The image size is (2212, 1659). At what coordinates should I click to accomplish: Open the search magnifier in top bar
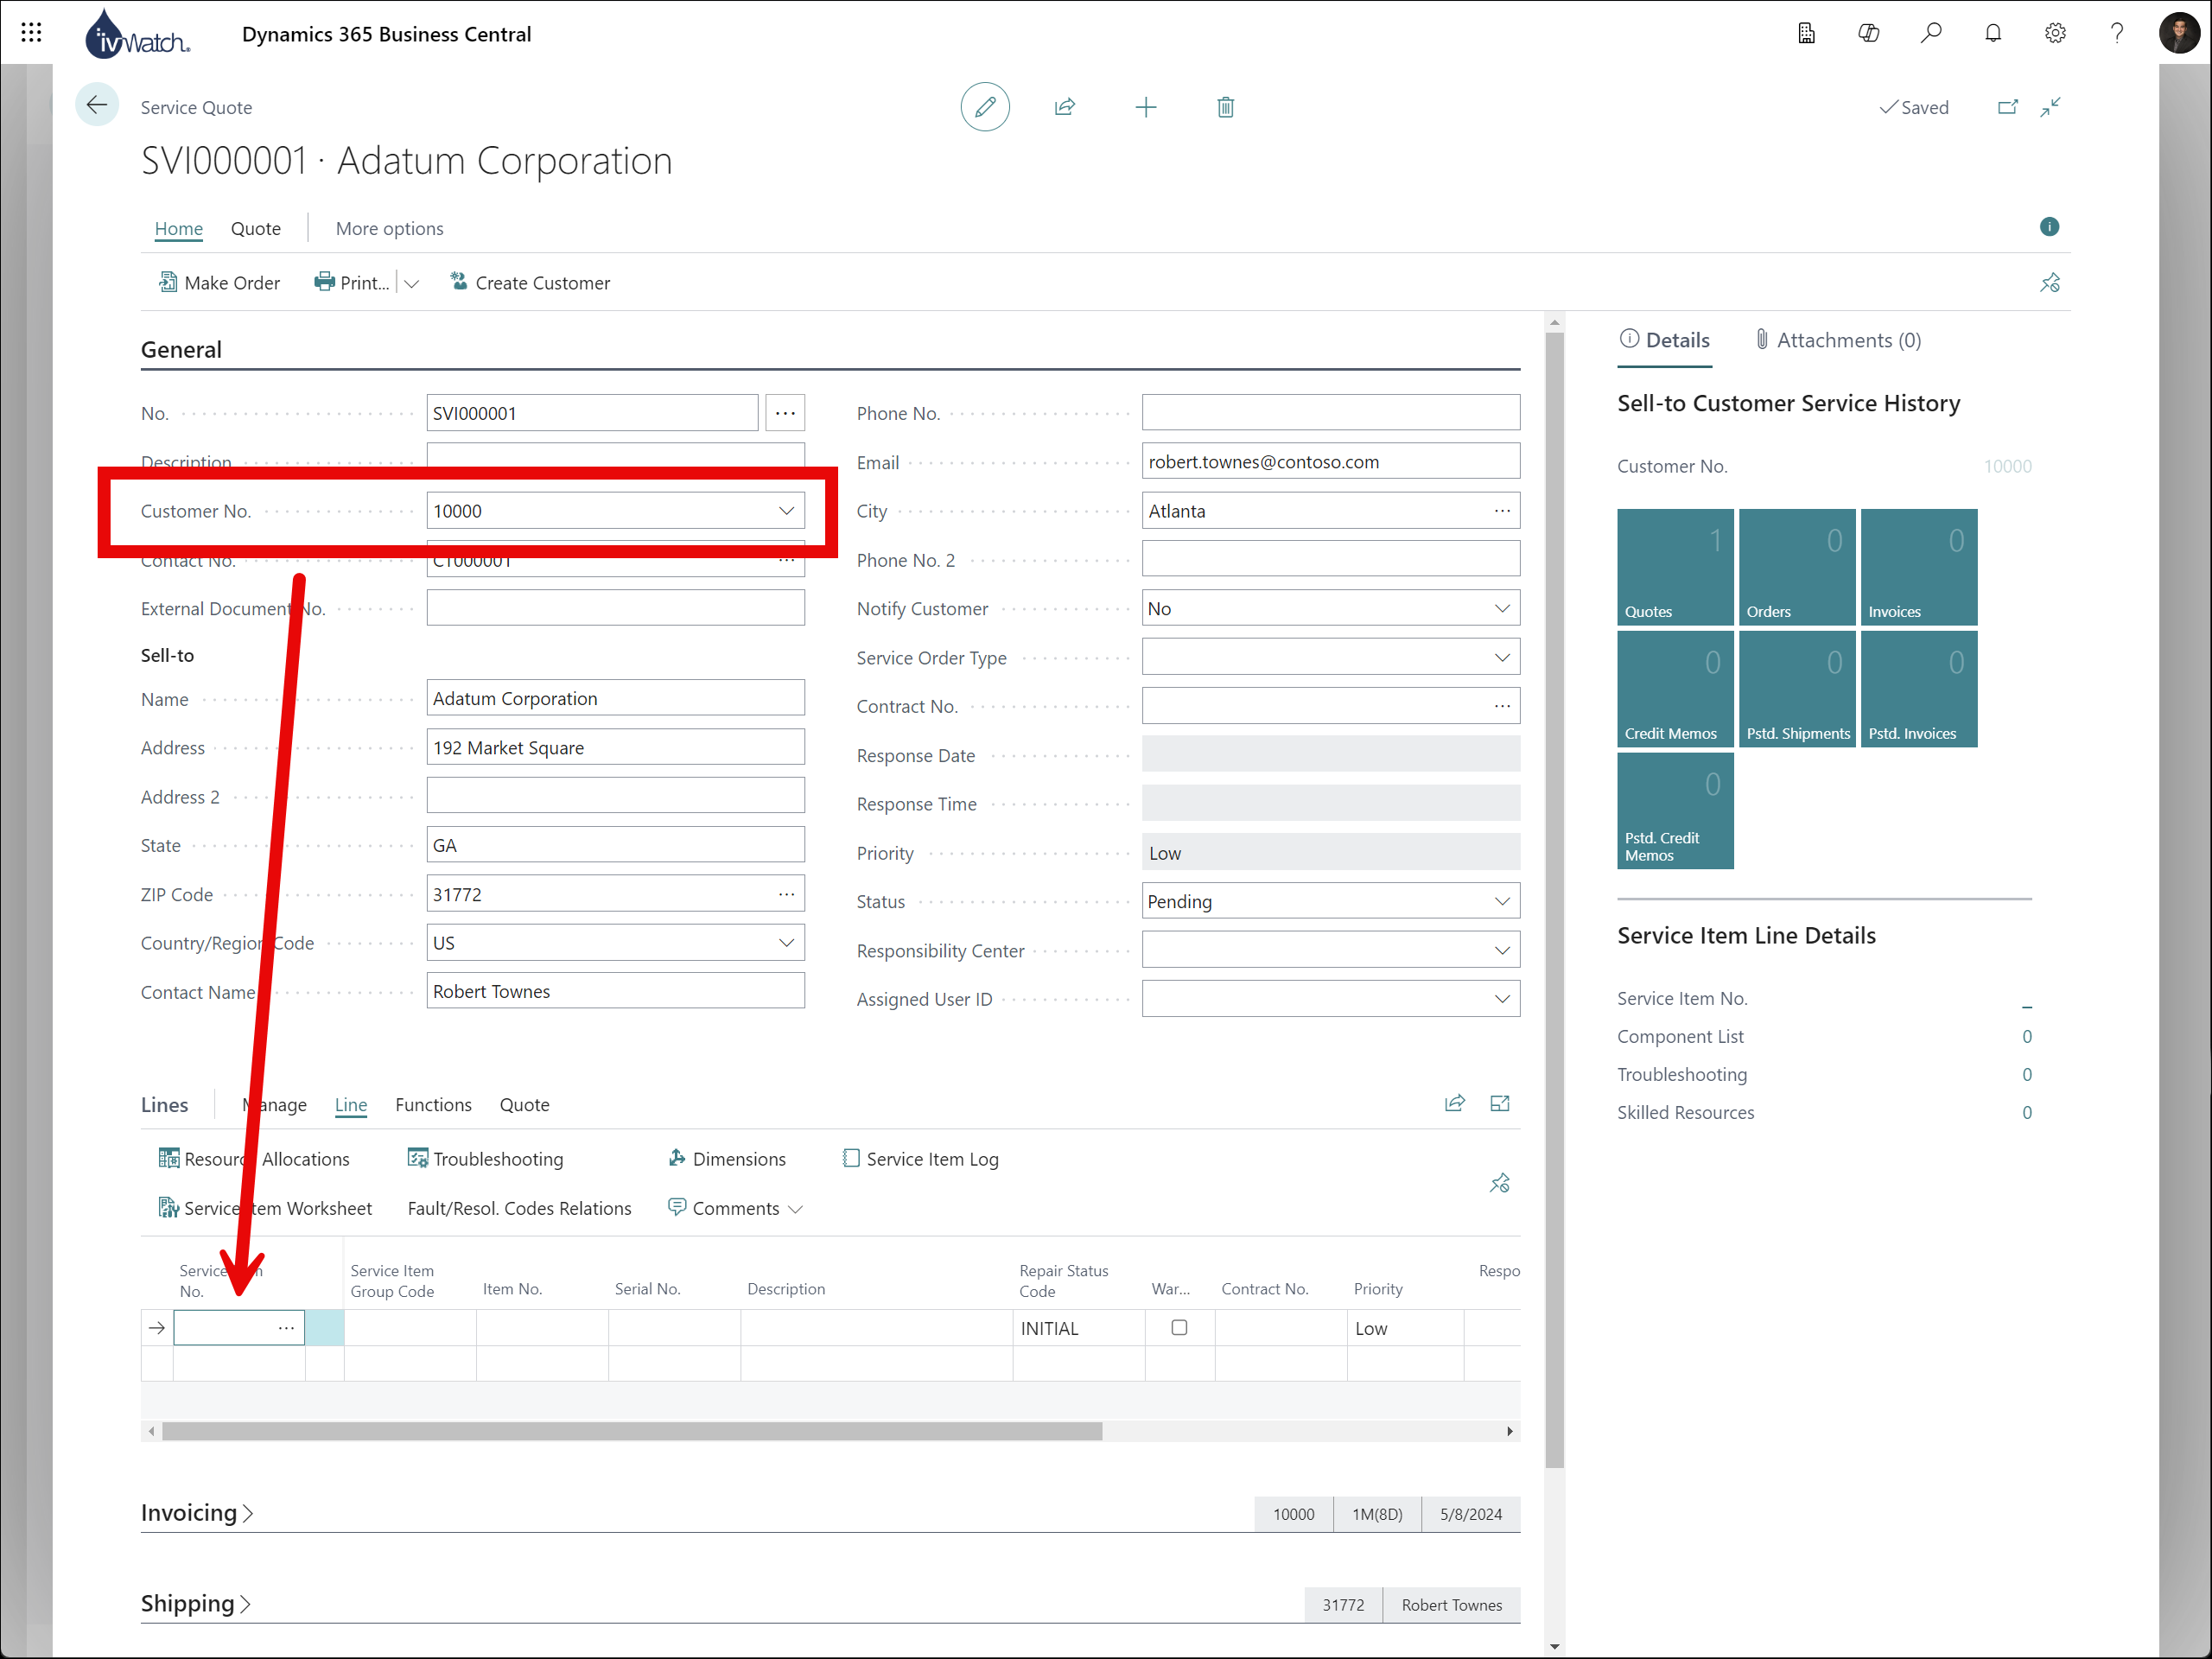click(x=1931, y=33)
